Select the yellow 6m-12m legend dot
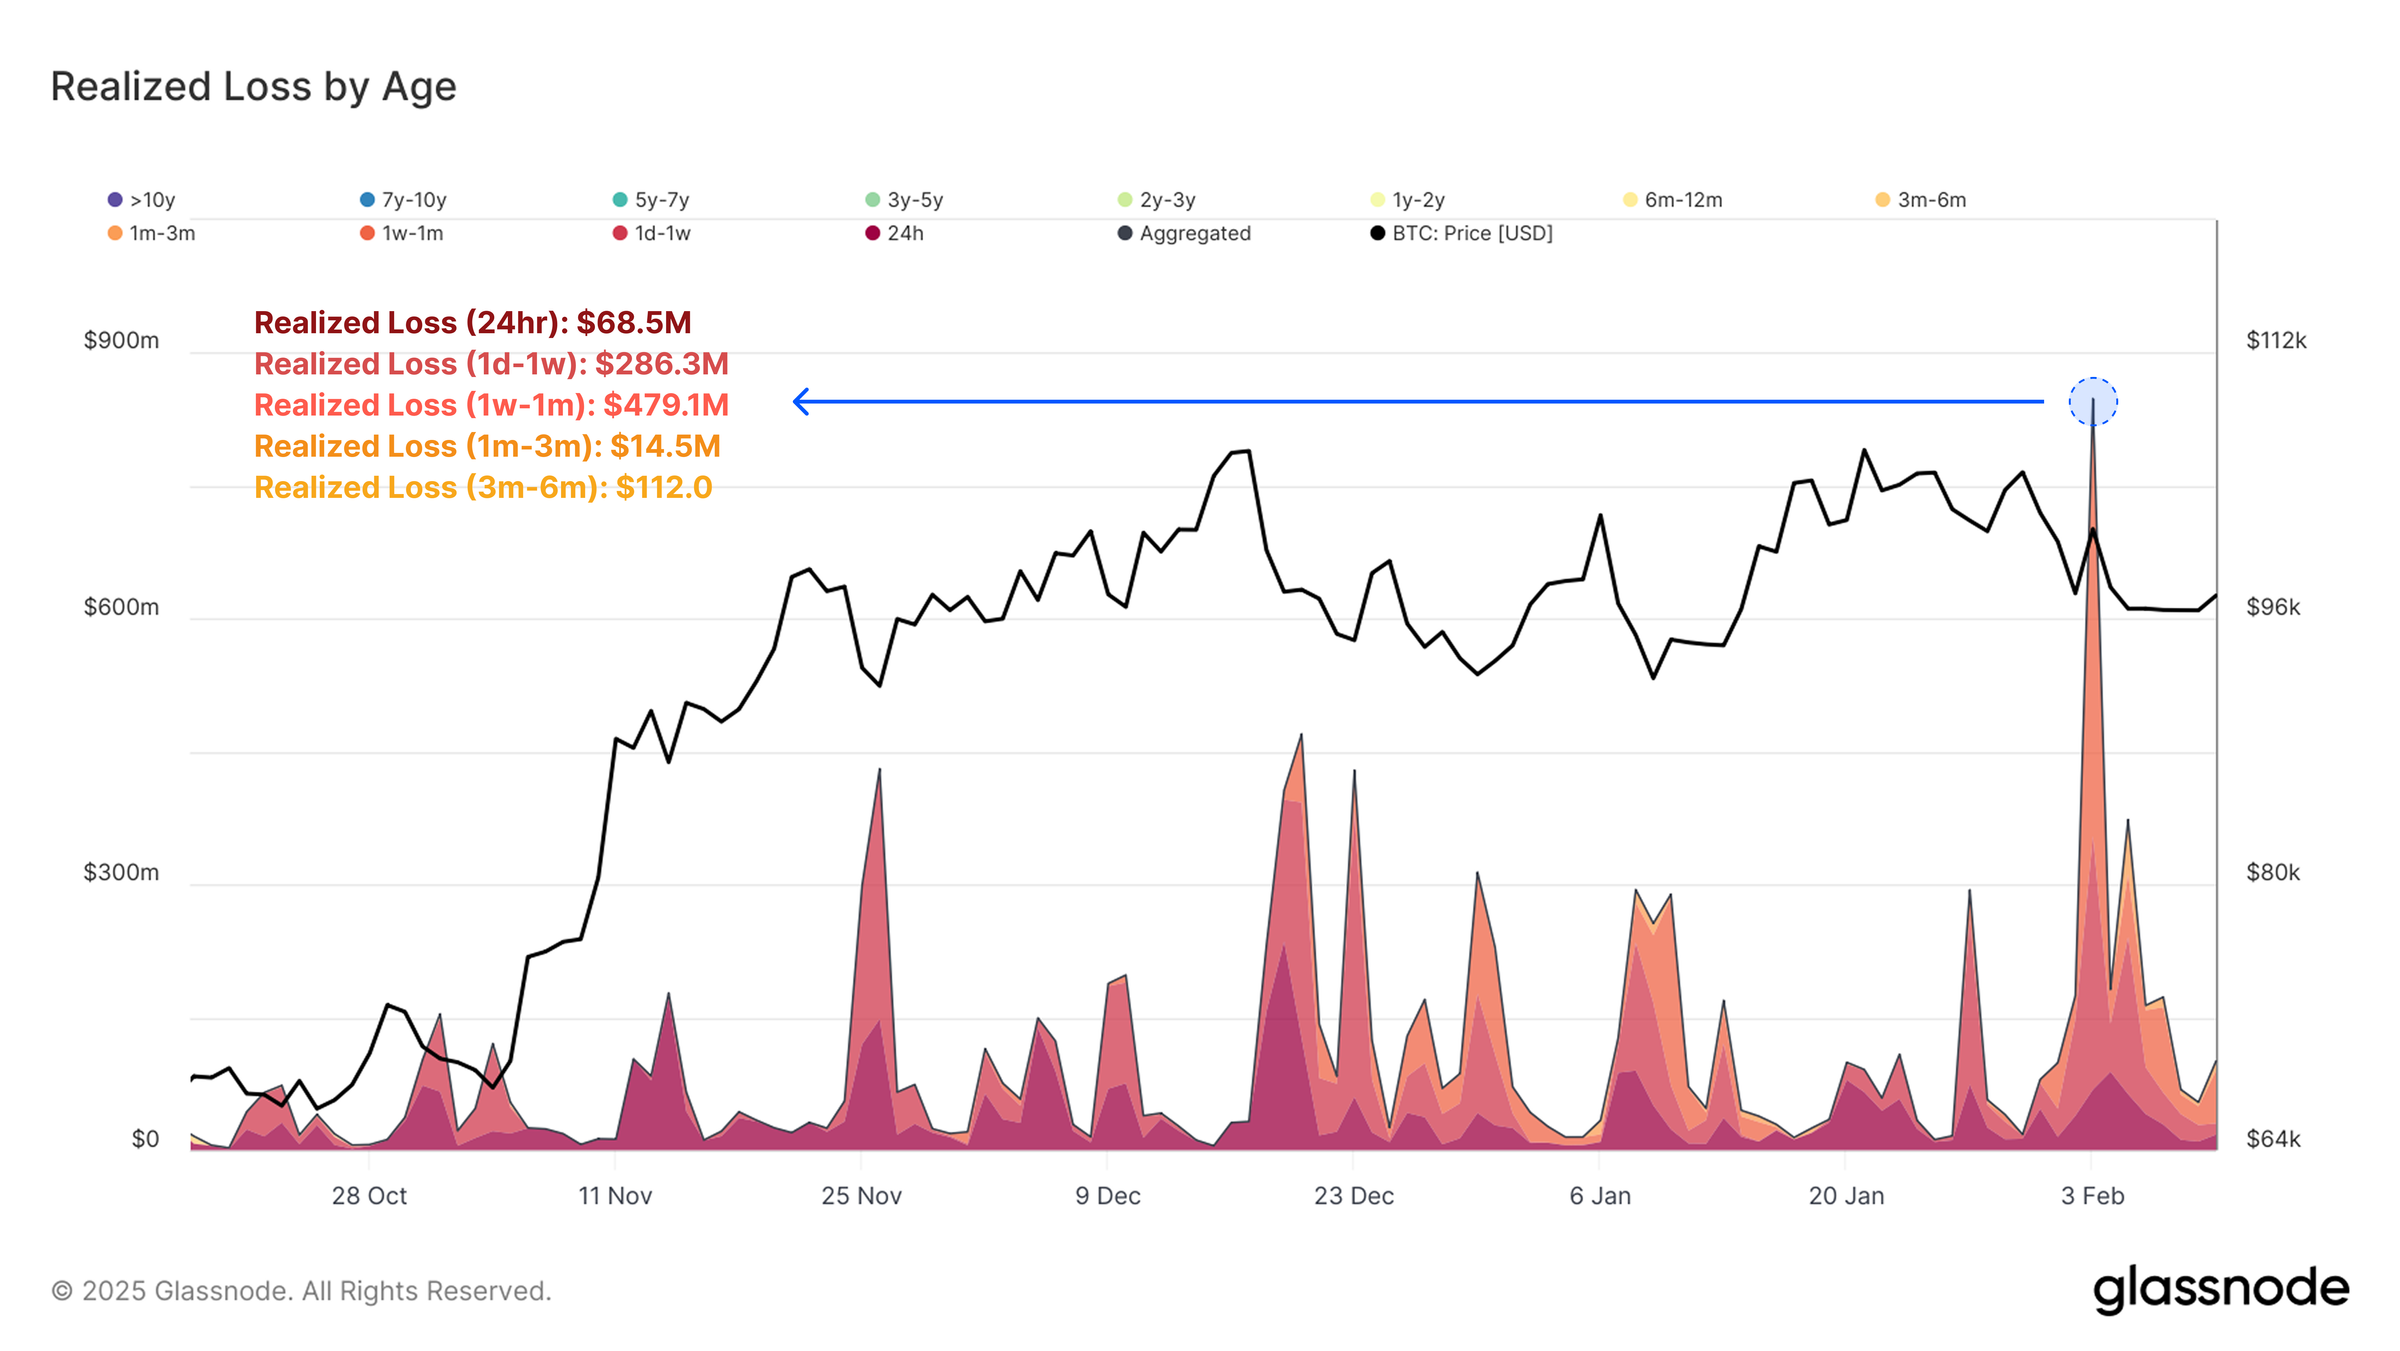Viewport: 2400px width, 1351px height. coord(1631,199)
